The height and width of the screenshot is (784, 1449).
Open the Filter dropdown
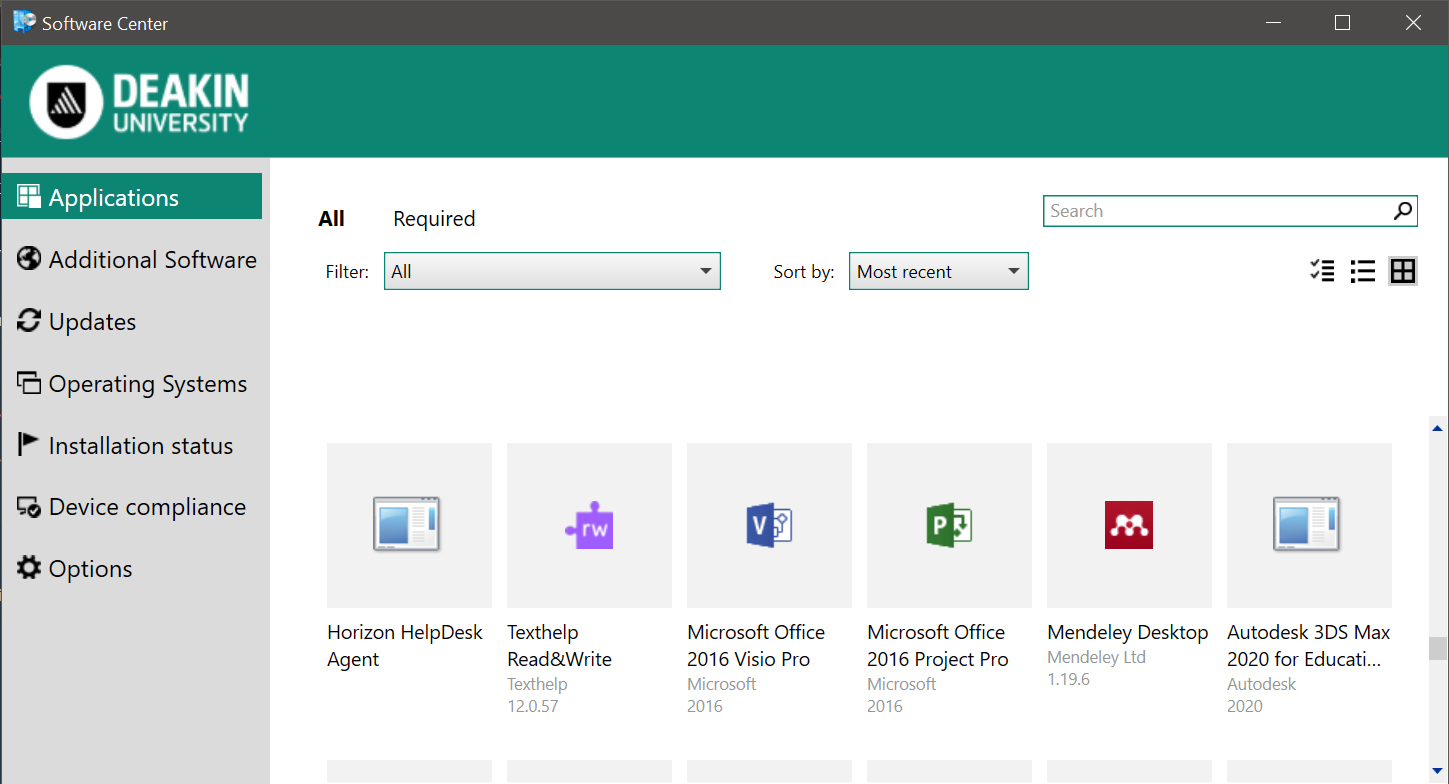pyautogui.click(x=552, y=270)
